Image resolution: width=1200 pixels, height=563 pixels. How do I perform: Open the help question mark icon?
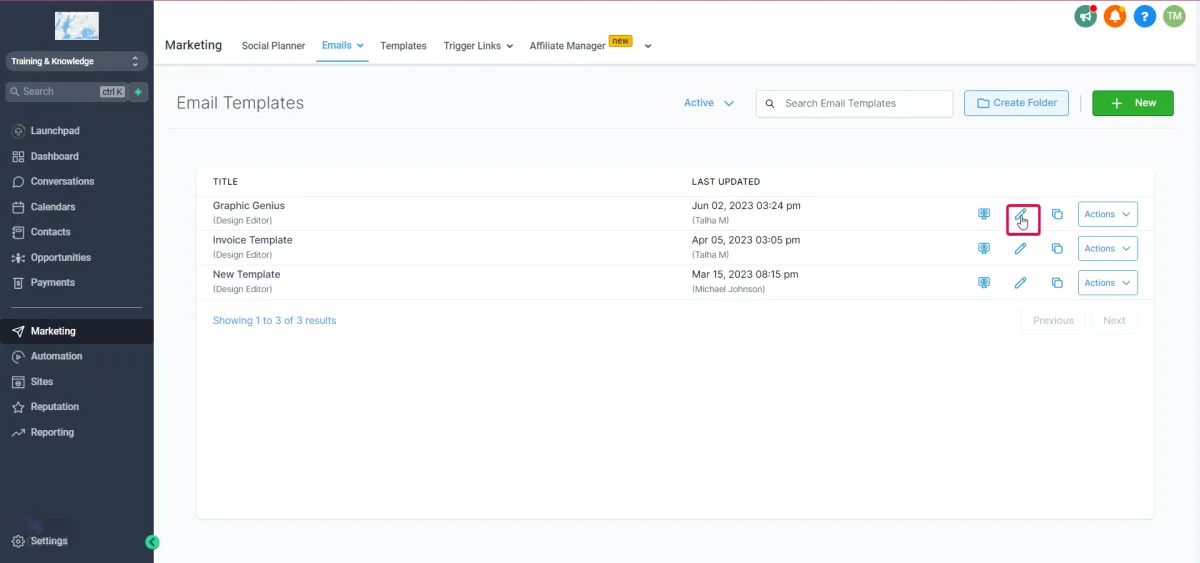pos(1145,16)
